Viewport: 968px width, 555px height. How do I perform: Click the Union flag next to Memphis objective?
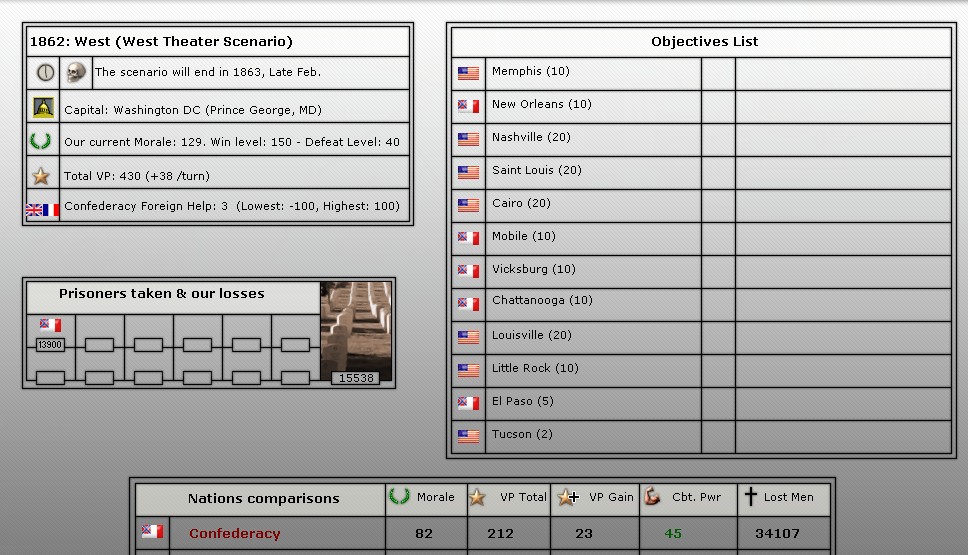pos(468,73)
